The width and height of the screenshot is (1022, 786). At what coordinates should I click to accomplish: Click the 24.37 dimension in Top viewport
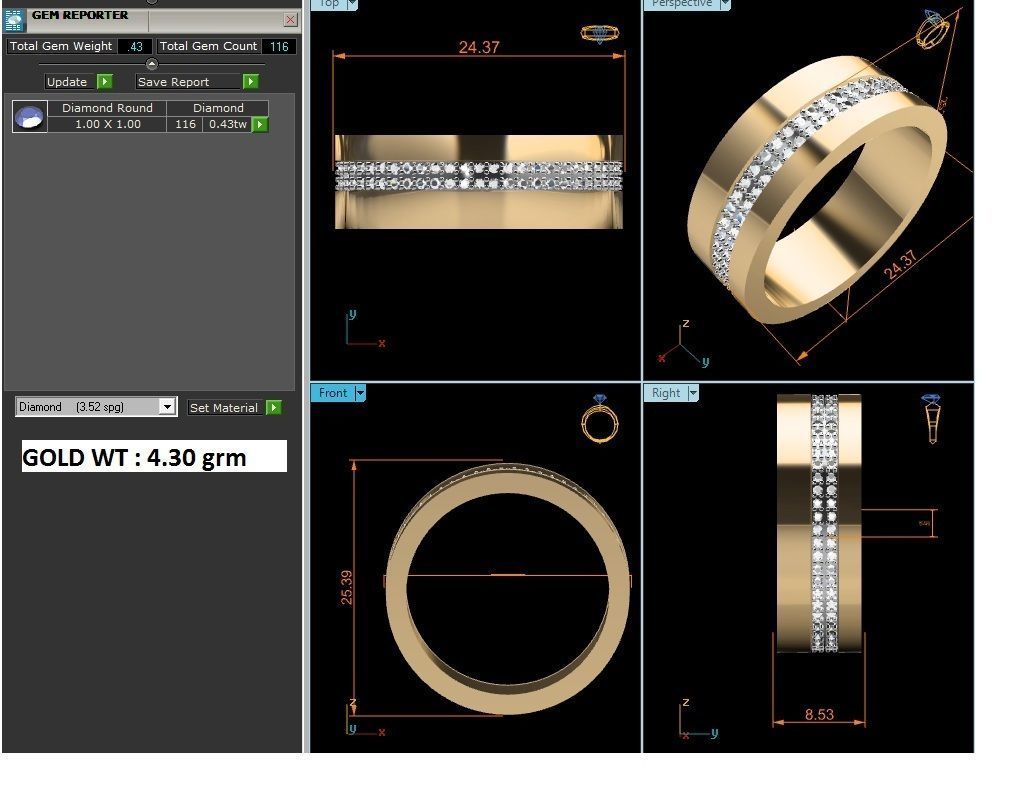tap(479, 47)
